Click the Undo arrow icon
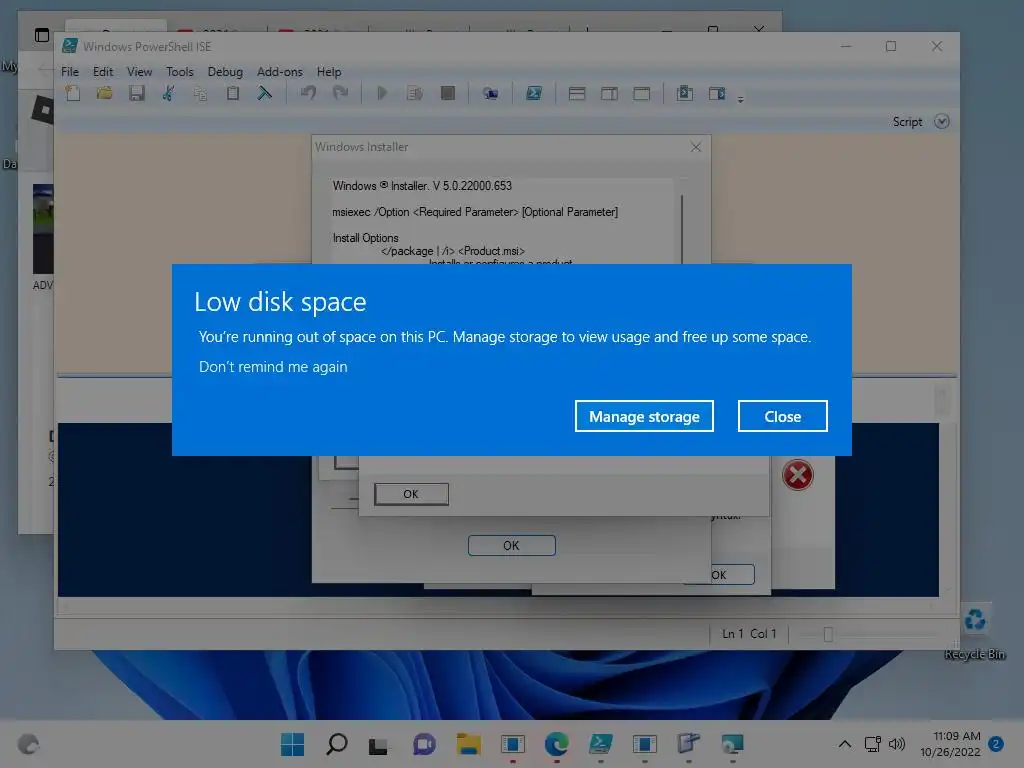The width and height of the screenshot is (1024, 768). (308, 93)
